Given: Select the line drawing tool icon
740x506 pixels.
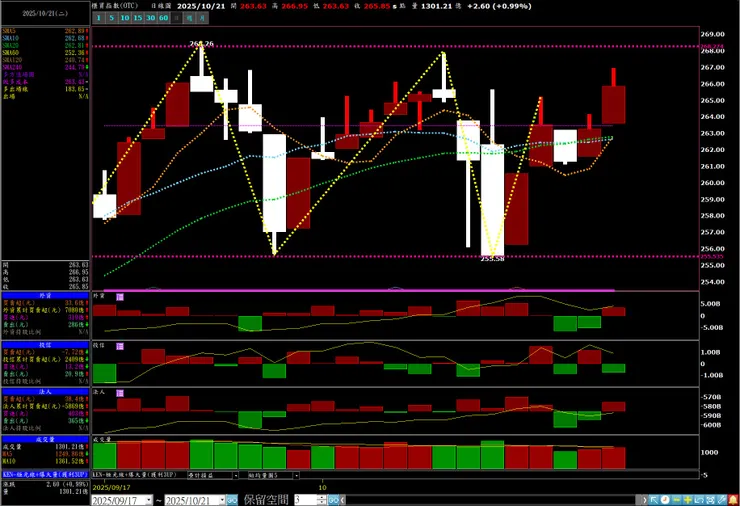Looking at the screenshot, I should (722, 499).
